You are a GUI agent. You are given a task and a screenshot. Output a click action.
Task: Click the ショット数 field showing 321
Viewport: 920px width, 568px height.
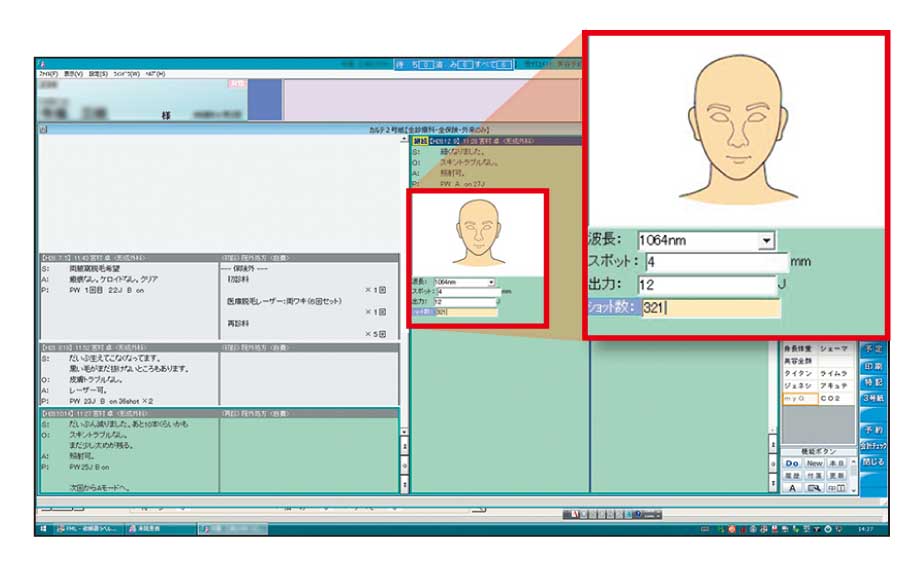coord(709,307)
